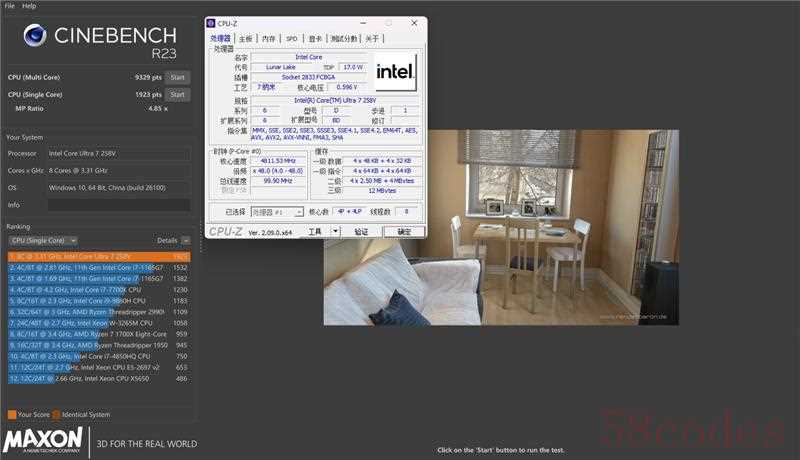Screen dimensions: 800x460
Task: Open the 显卡 tab in CPU-Z
Action: coord(316,38)
